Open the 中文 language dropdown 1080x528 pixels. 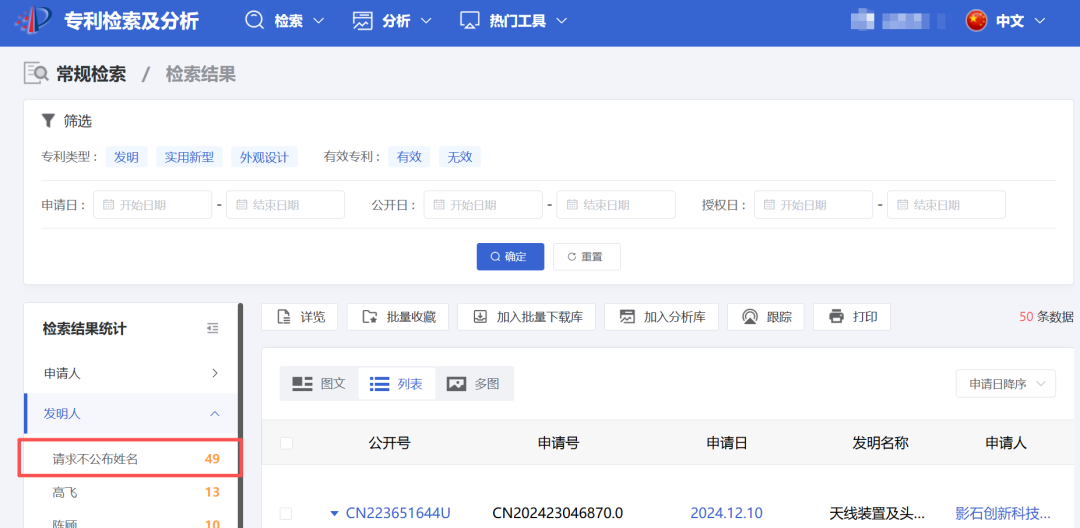1020,21
